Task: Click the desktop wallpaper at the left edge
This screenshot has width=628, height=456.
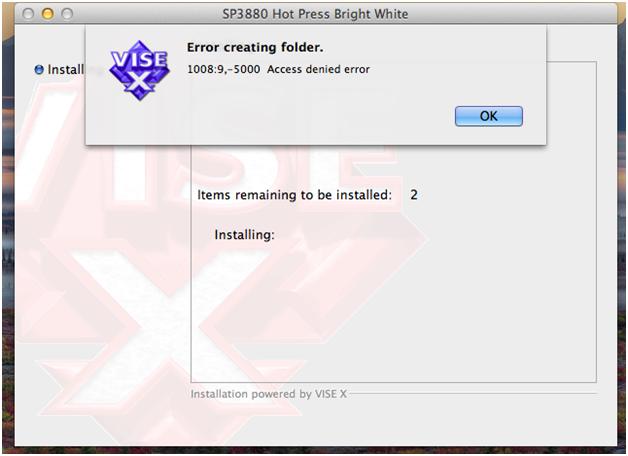Action: click(x=8, y=240)
